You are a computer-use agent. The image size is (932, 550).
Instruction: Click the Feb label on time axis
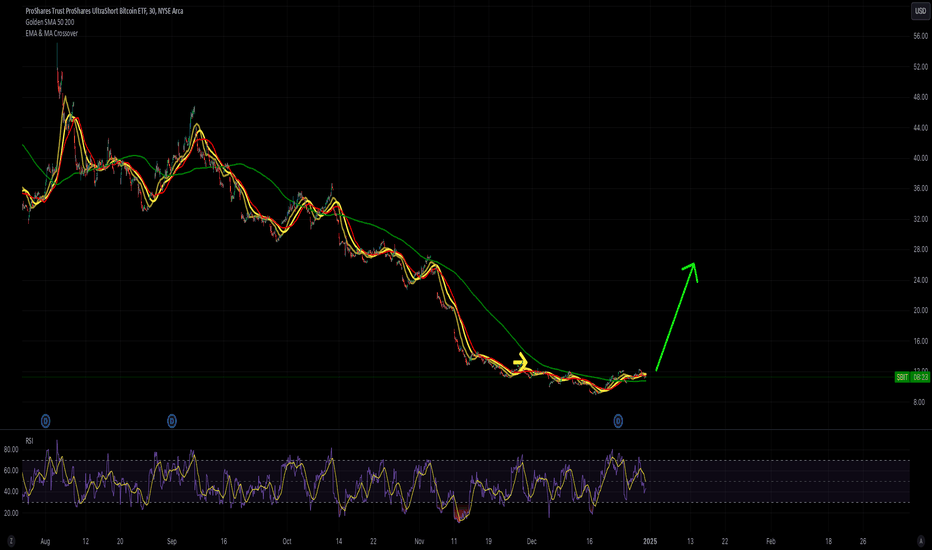770,541
